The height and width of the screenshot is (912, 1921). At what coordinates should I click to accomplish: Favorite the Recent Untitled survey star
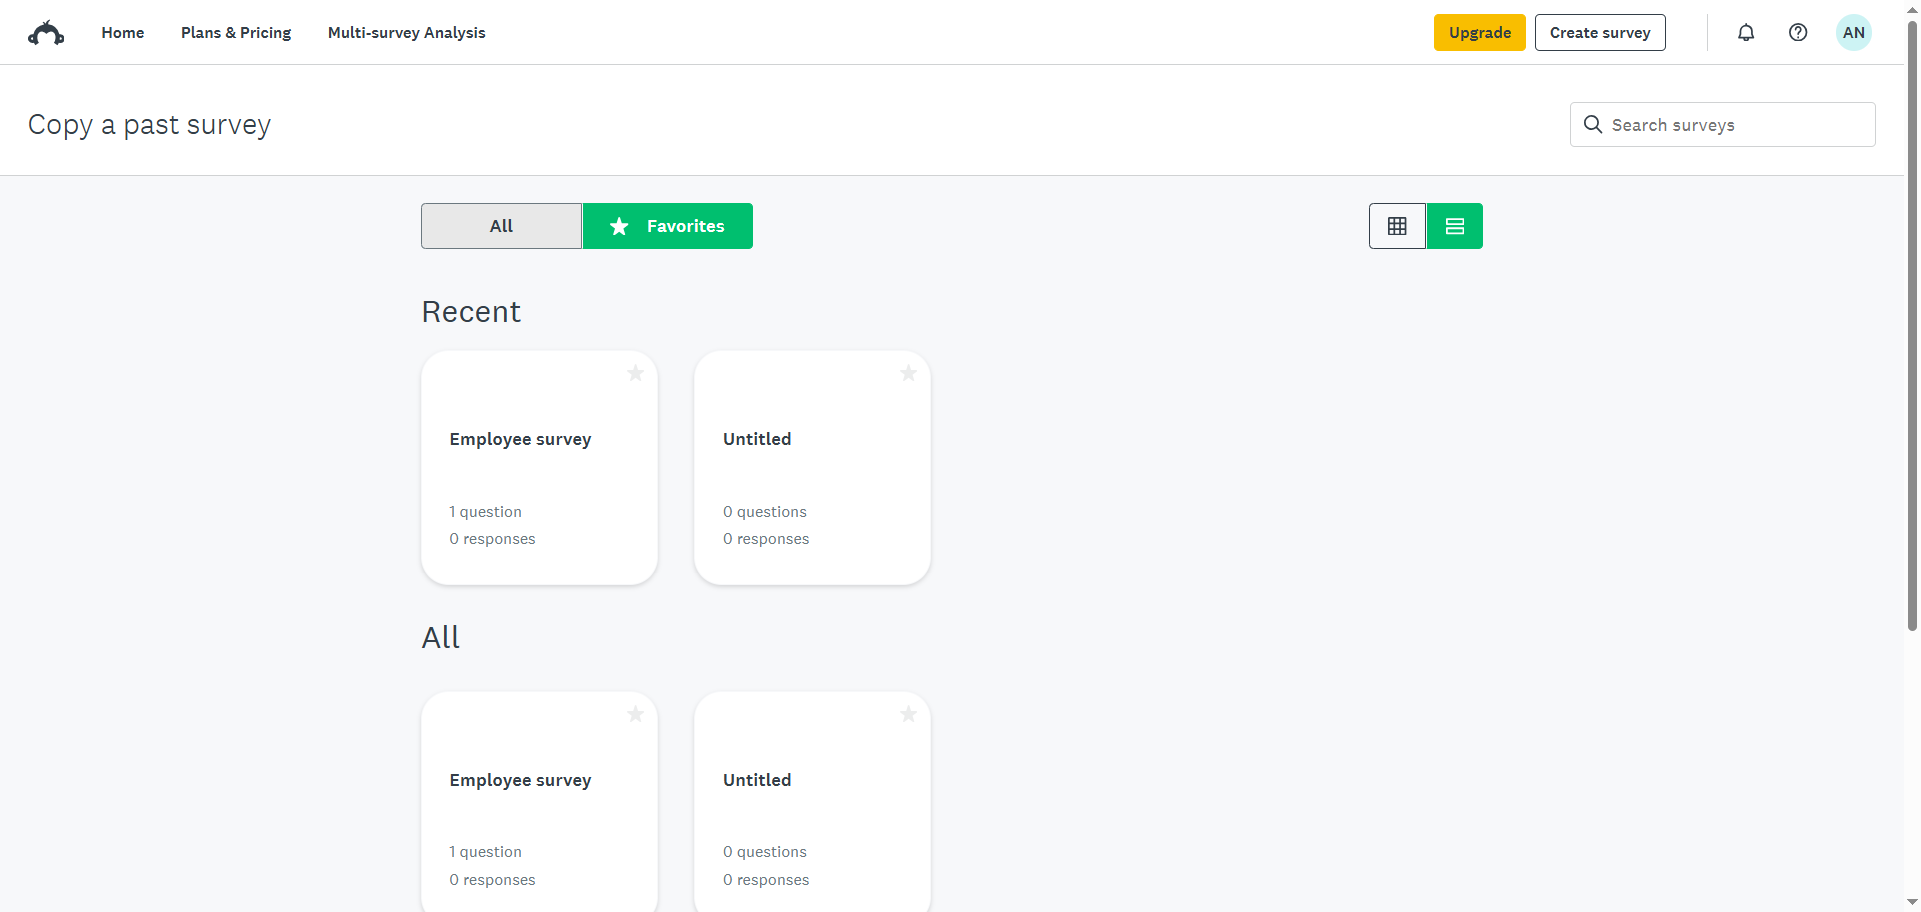tap(908, 373)
